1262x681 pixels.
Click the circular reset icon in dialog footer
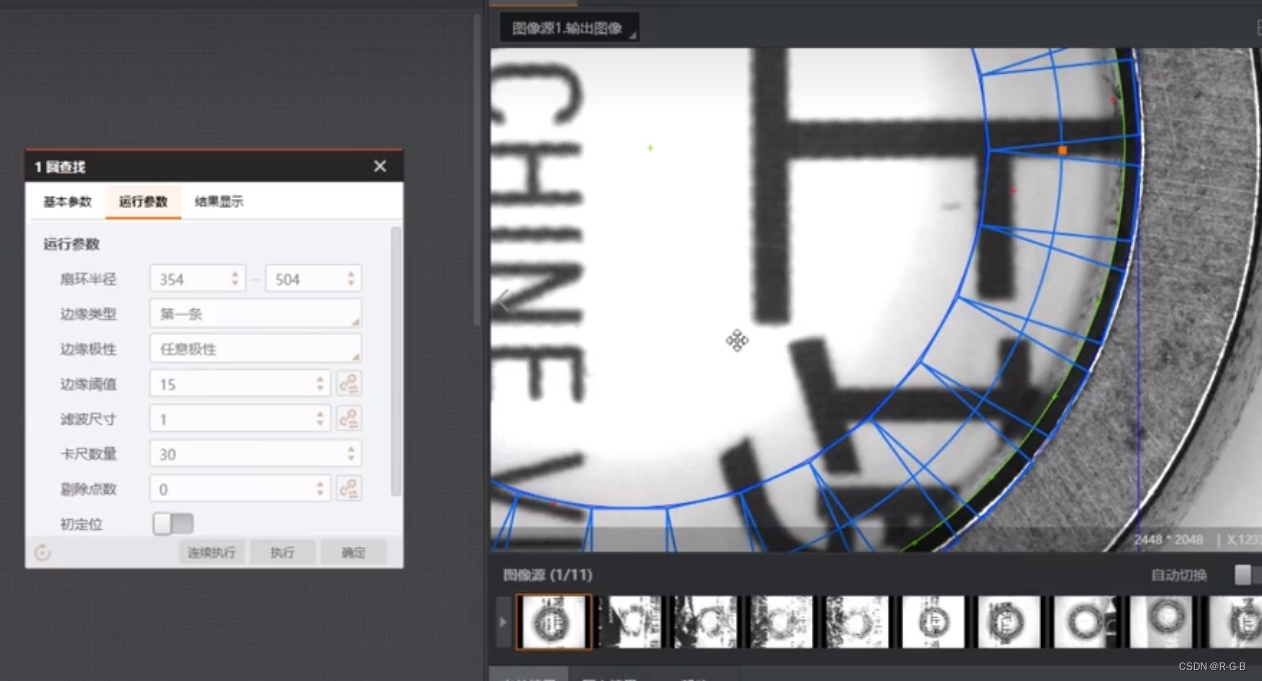42,552
